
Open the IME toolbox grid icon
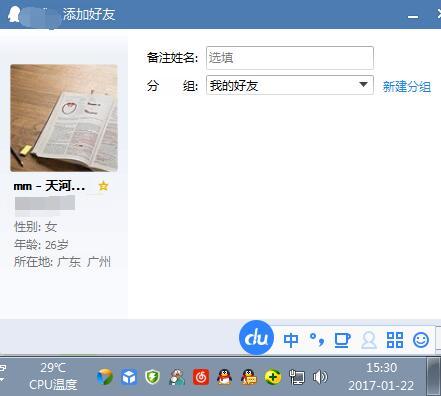[x=395, y=340]
